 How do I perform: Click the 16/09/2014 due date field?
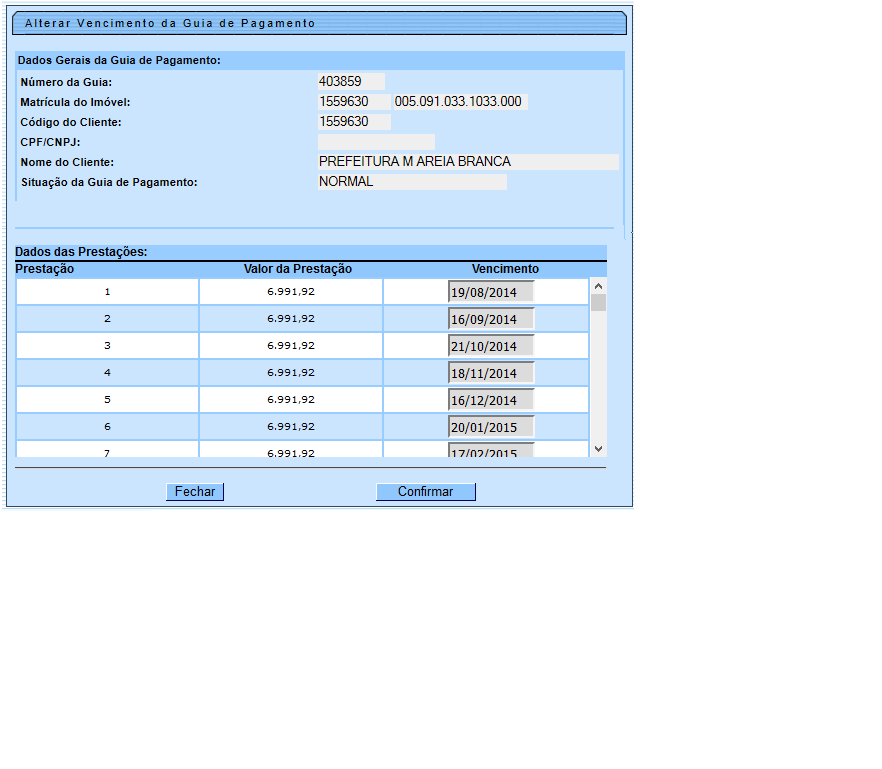491,319
